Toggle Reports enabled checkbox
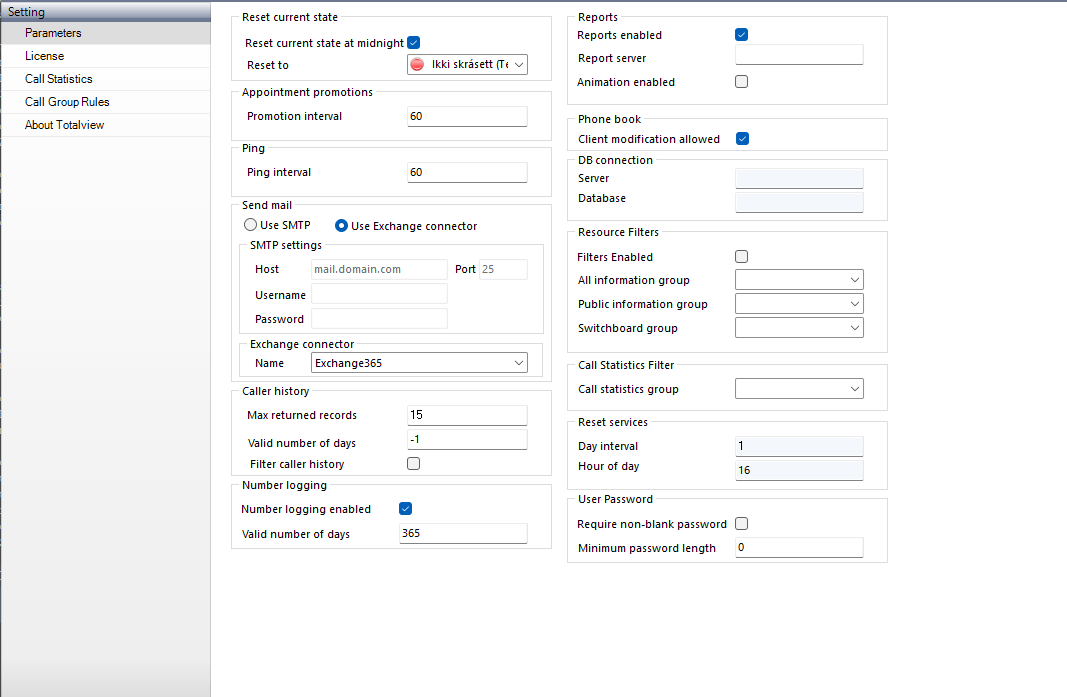The width and height of the screenshot is (1067, 697). click(x=742, y=35)
